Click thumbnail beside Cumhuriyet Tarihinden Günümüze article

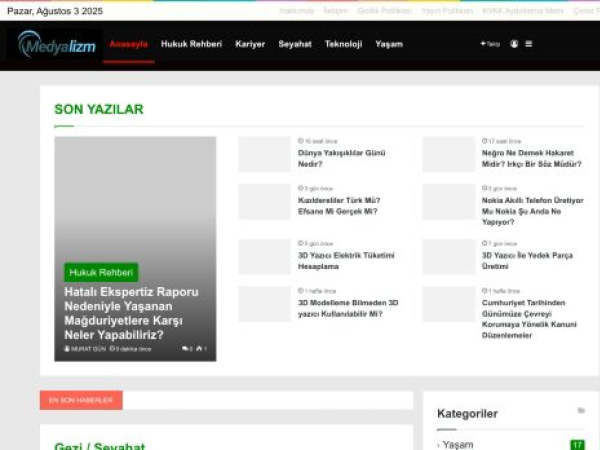(x=448, y=305)
